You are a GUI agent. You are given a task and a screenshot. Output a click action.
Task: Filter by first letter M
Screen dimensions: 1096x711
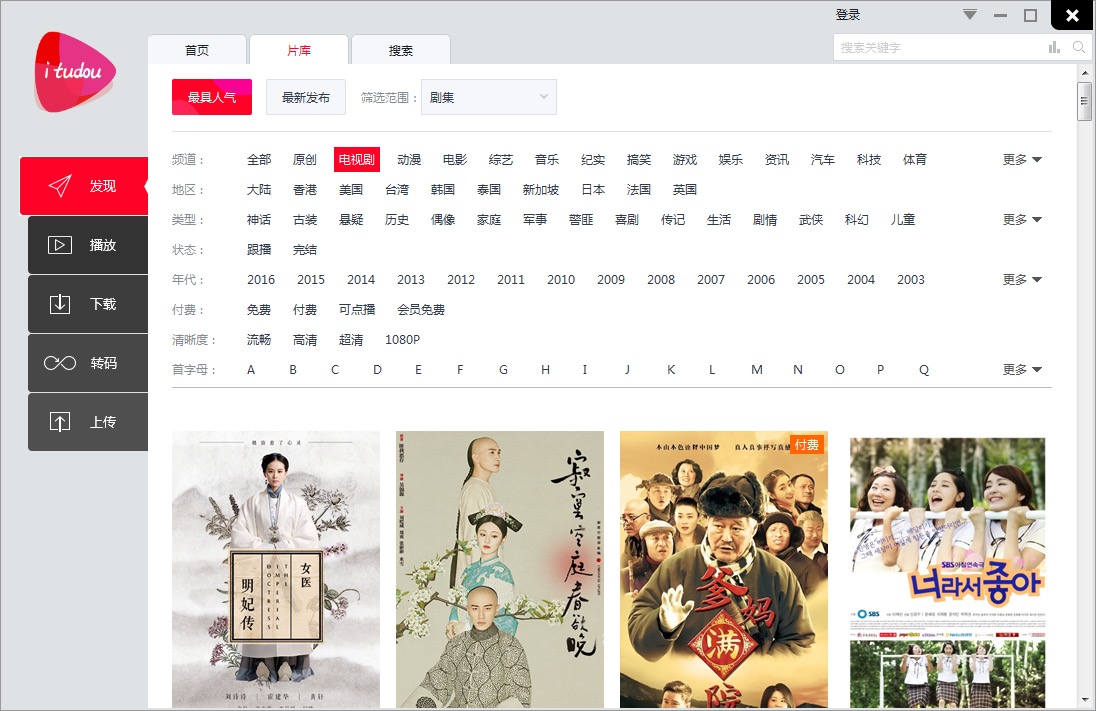756,369
